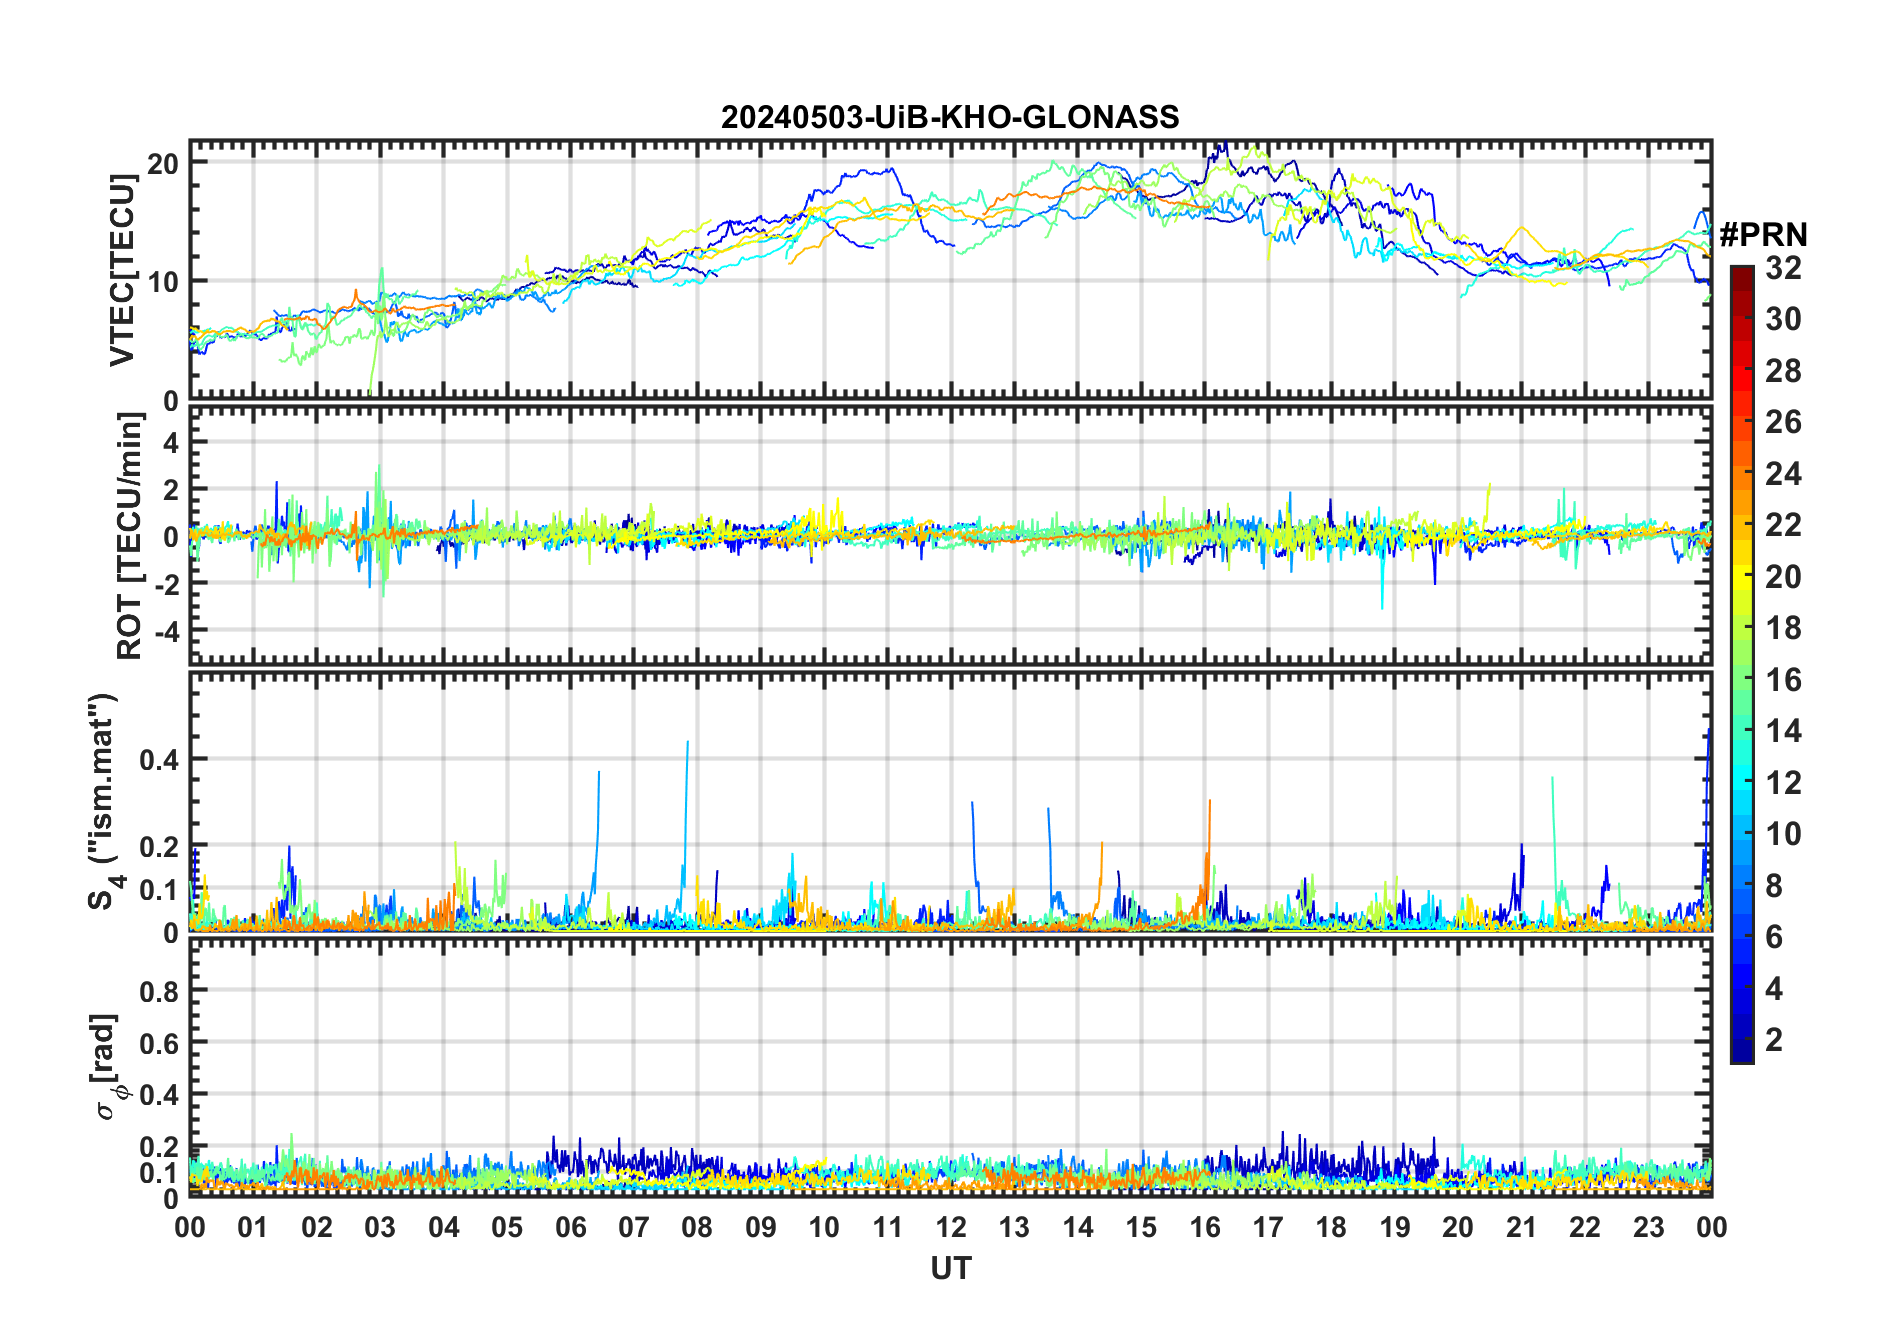This screenshot has height=1330, width=1902.
Task: Click colorbar tick label "8"
Action: coord(1774,886)
